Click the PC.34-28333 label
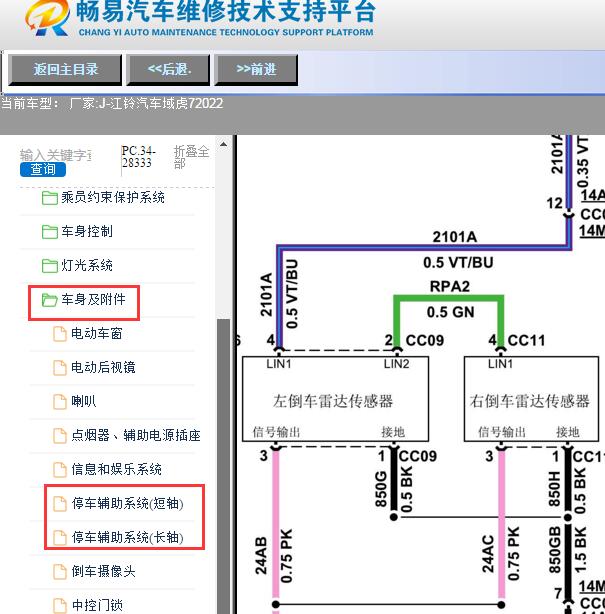 (x=139, y=157)
